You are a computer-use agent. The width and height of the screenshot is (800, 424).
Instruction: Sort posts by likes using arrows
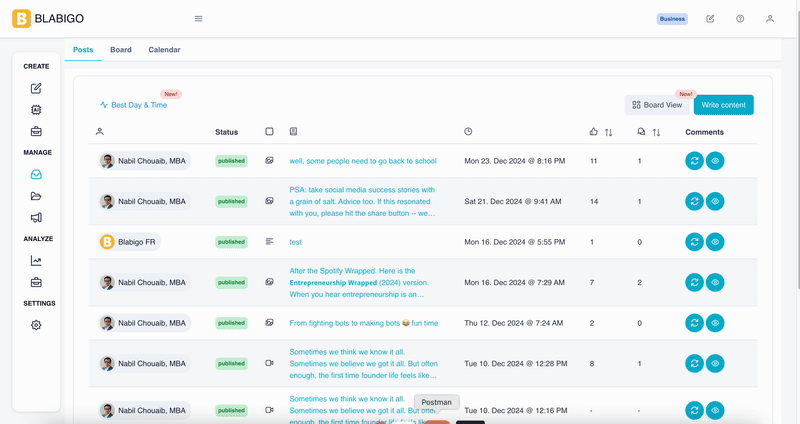coord(608,132)
